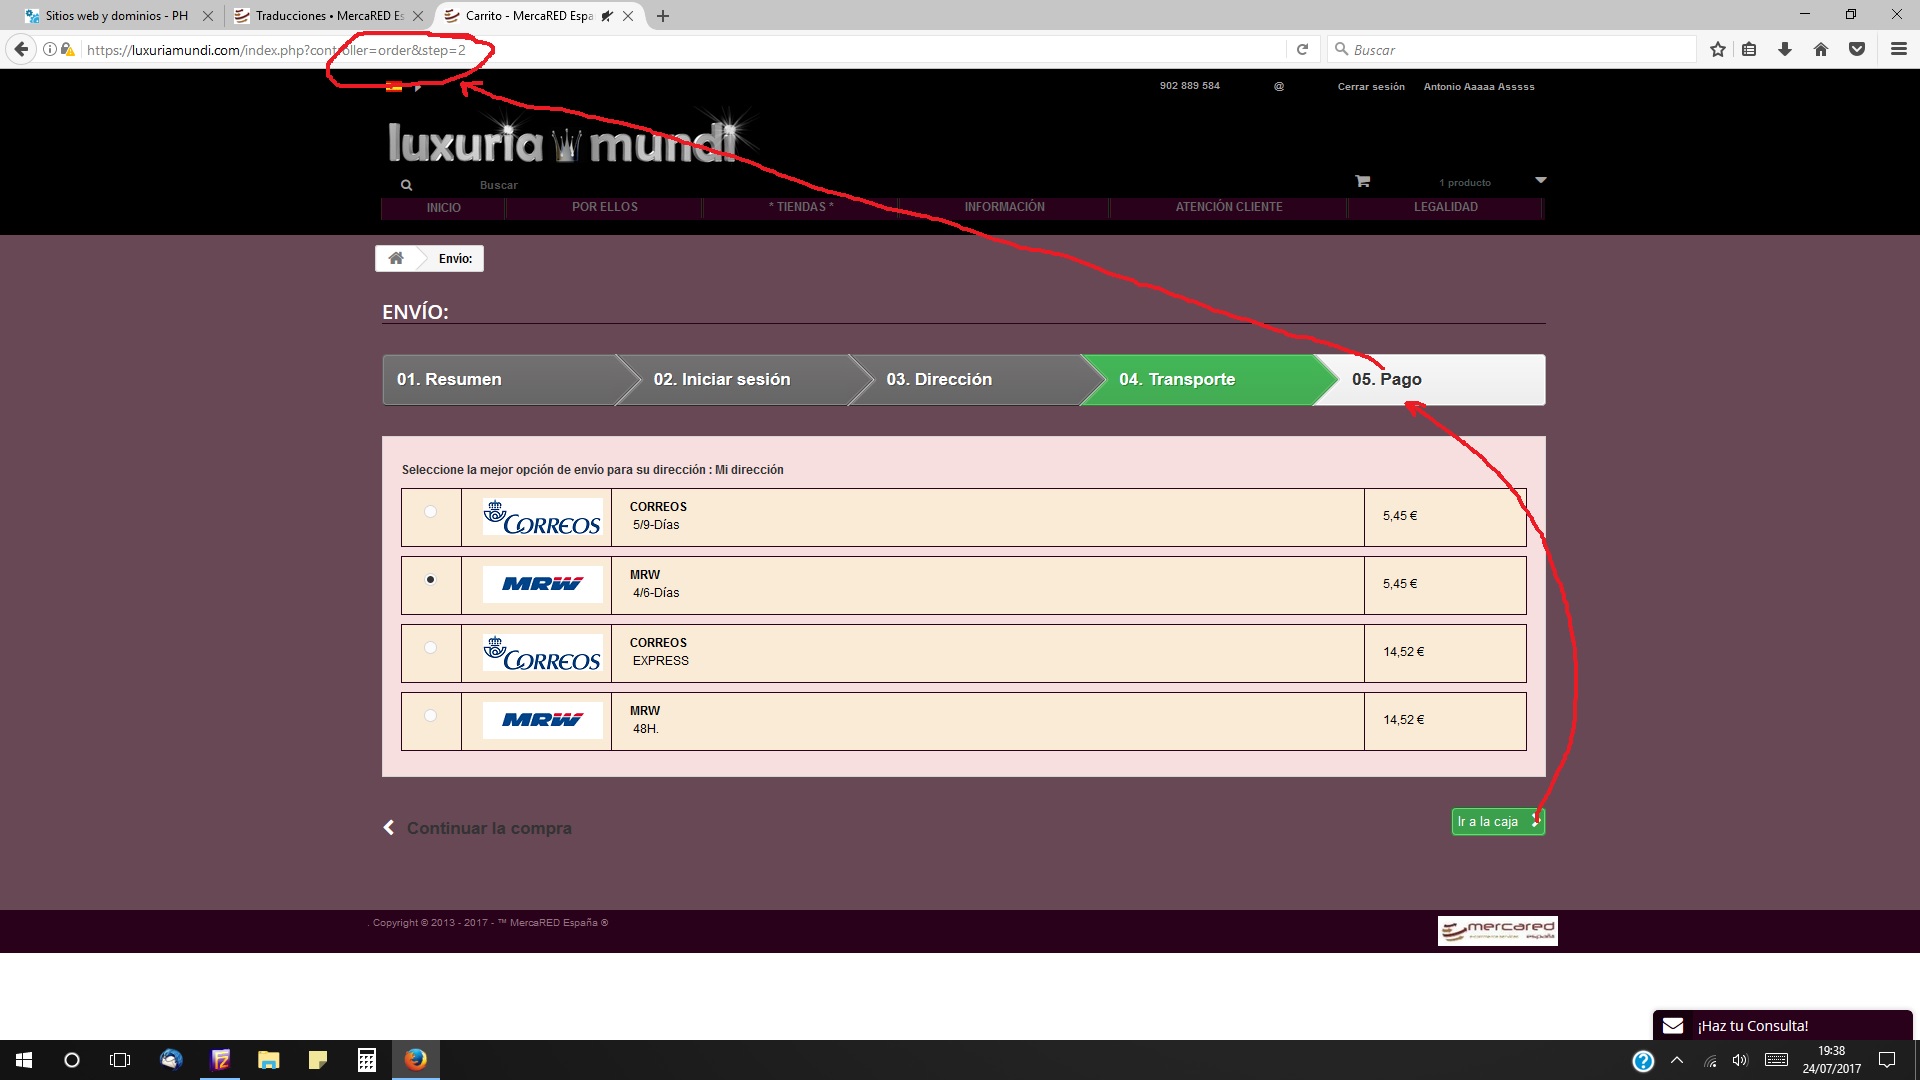Open Firefox downloads arrow icon
The height and width of the screenshot is (1080, 1920).
pyautogui.click(x=1784, y=49)
